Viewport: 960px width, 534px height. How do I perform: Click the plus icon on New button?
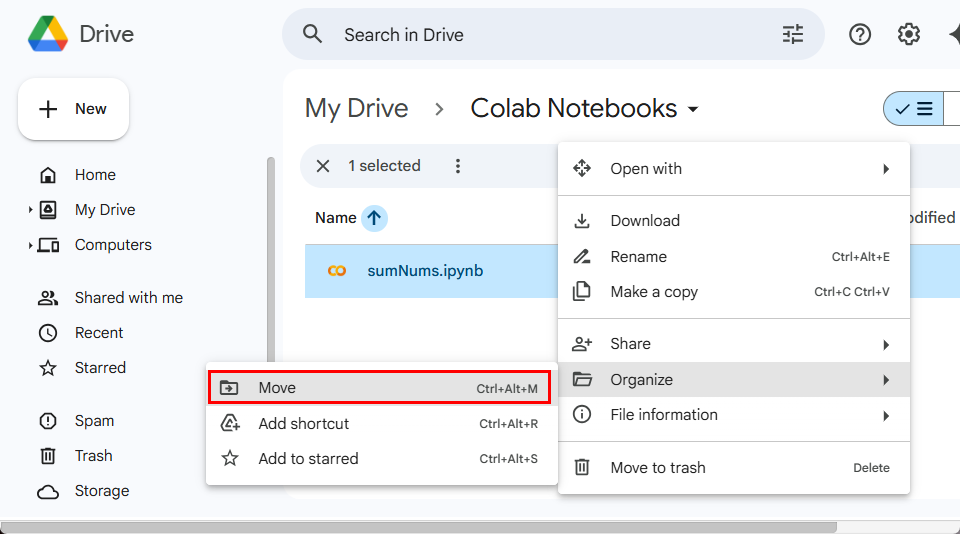pyautogui.click(x=48, y=109)
